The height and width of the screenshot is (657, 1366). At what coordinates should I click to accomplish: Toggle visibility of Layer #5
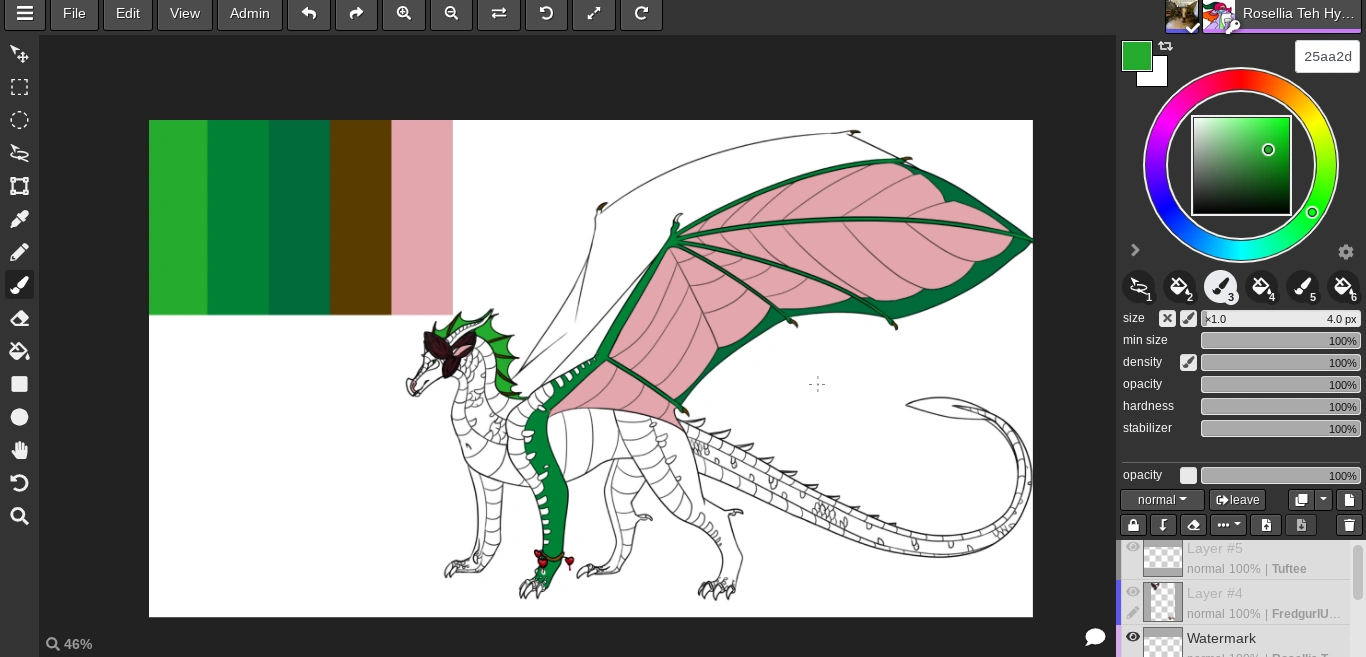tap(1133, 547)
